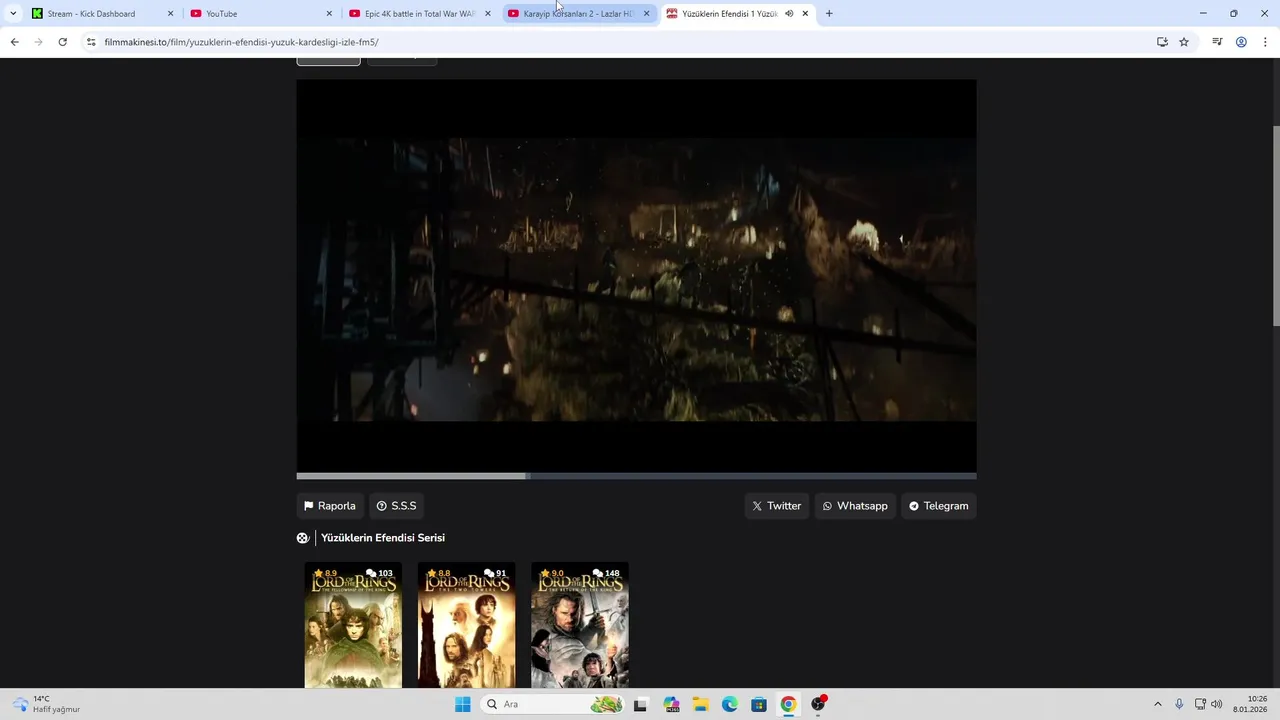Close the YouTube tab
The image size is (1280, 720).
(x=329, y=14)
